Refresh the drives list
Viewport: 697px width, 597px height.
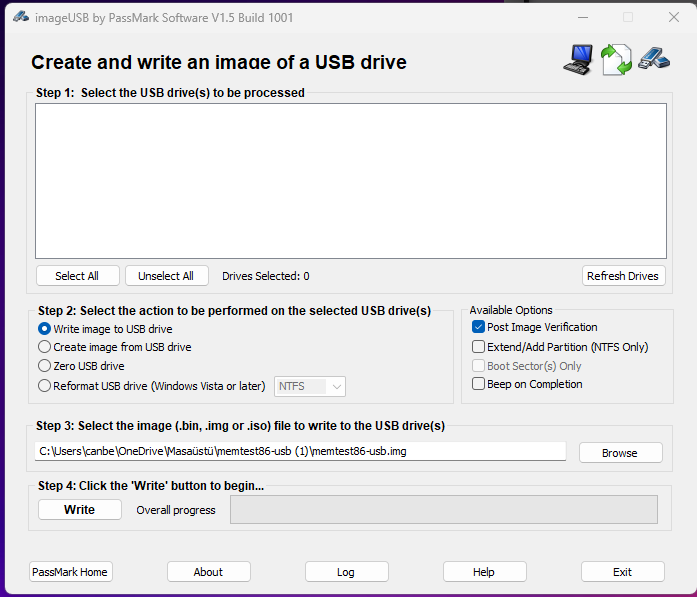click(623, 276)
